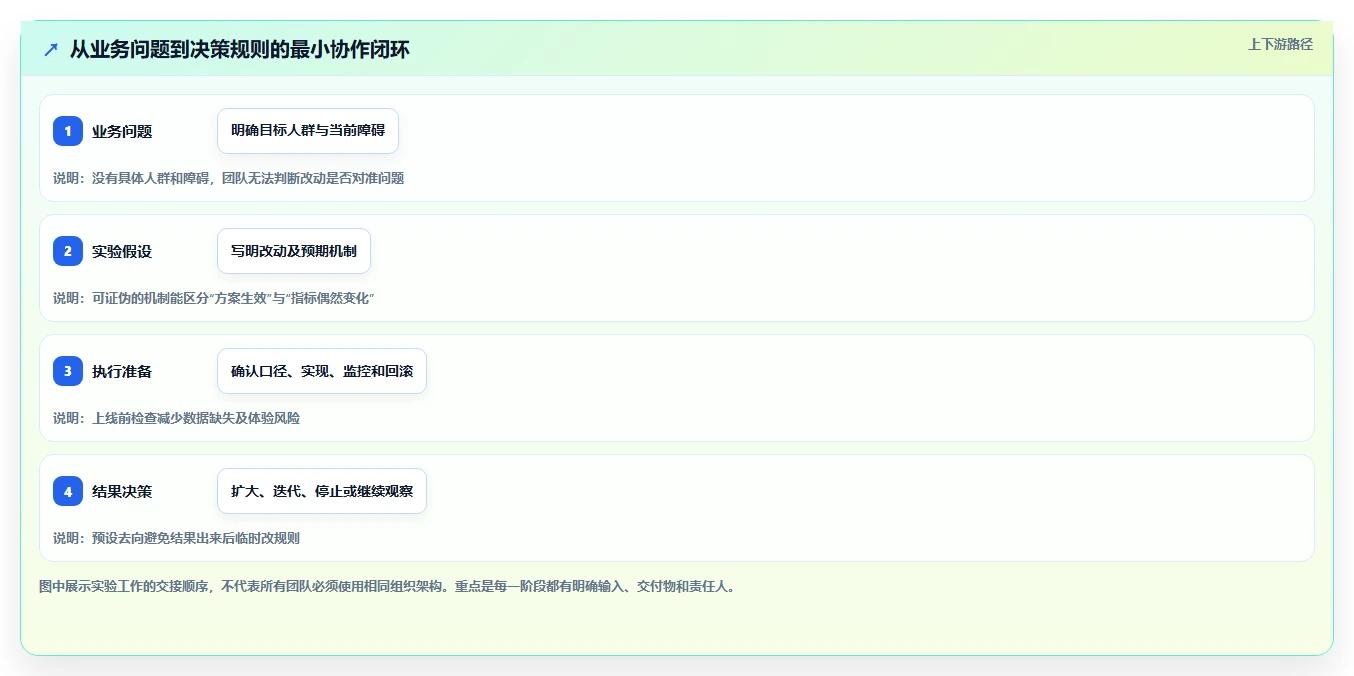
Task: Click the note 没有具体人群和障碍
Action: pos(229,178)
